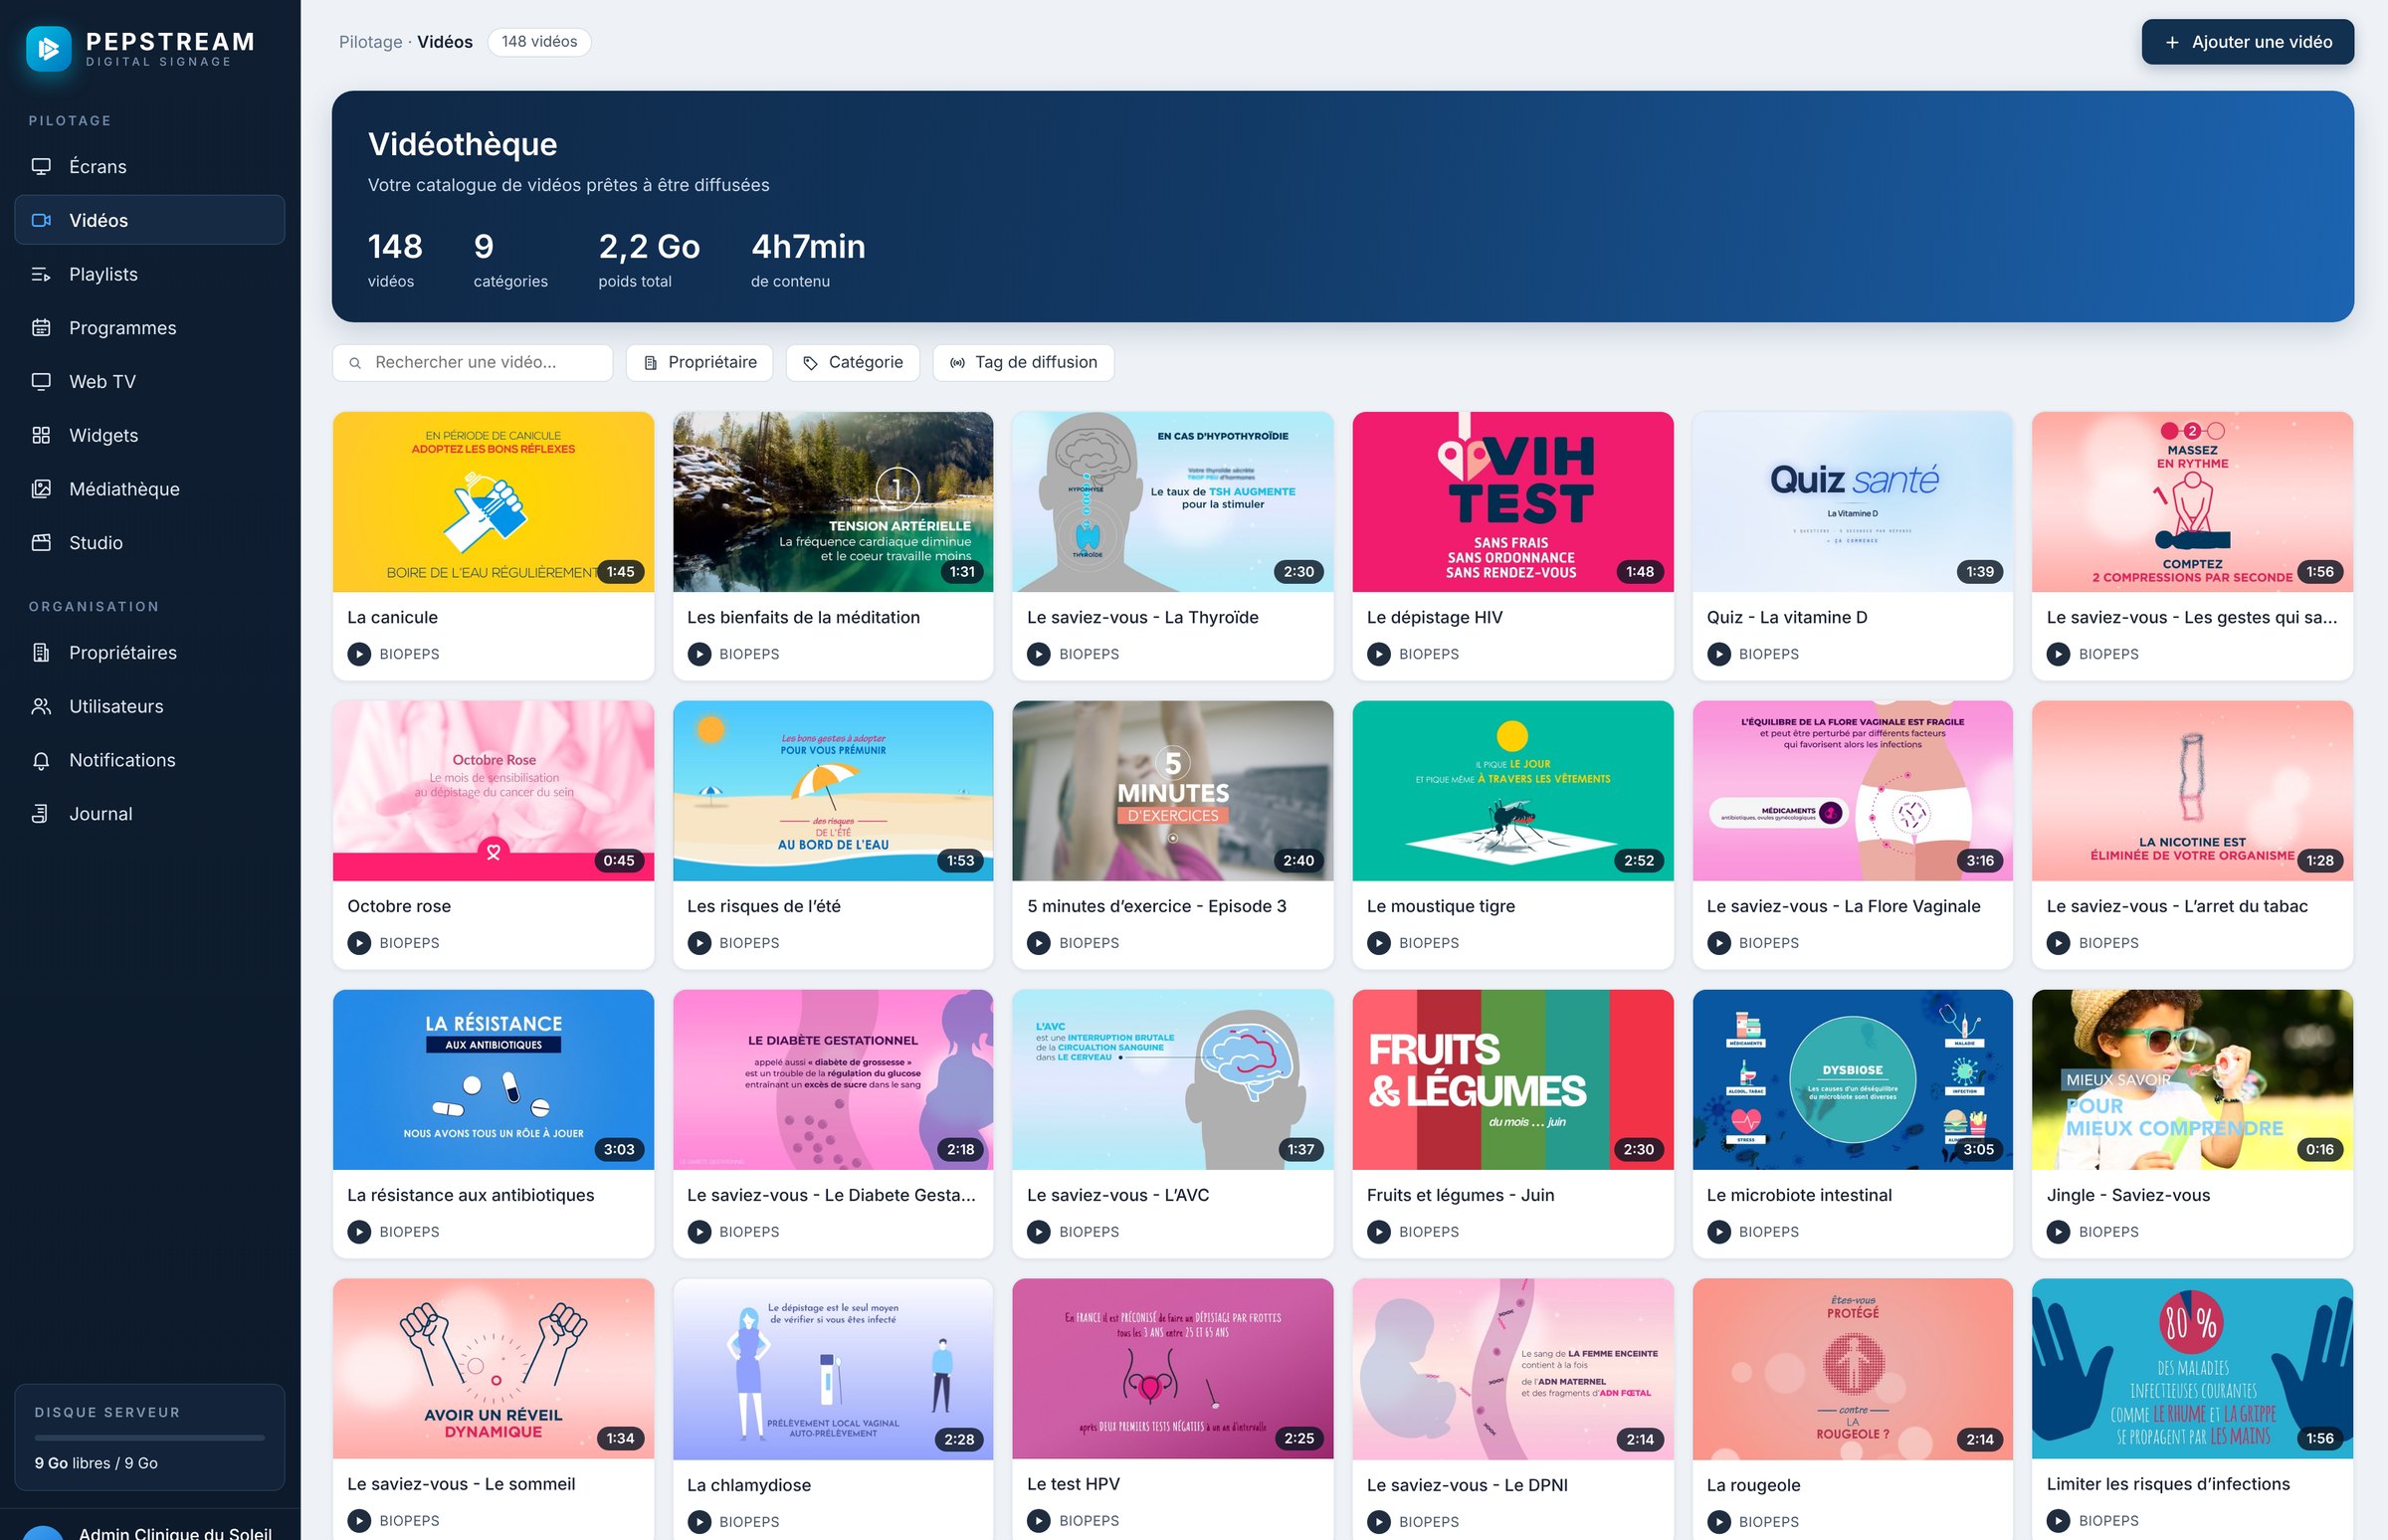
Task: Open the Jingle - Saviez-vous thumbnail
Action: tap(2192, 1080)
